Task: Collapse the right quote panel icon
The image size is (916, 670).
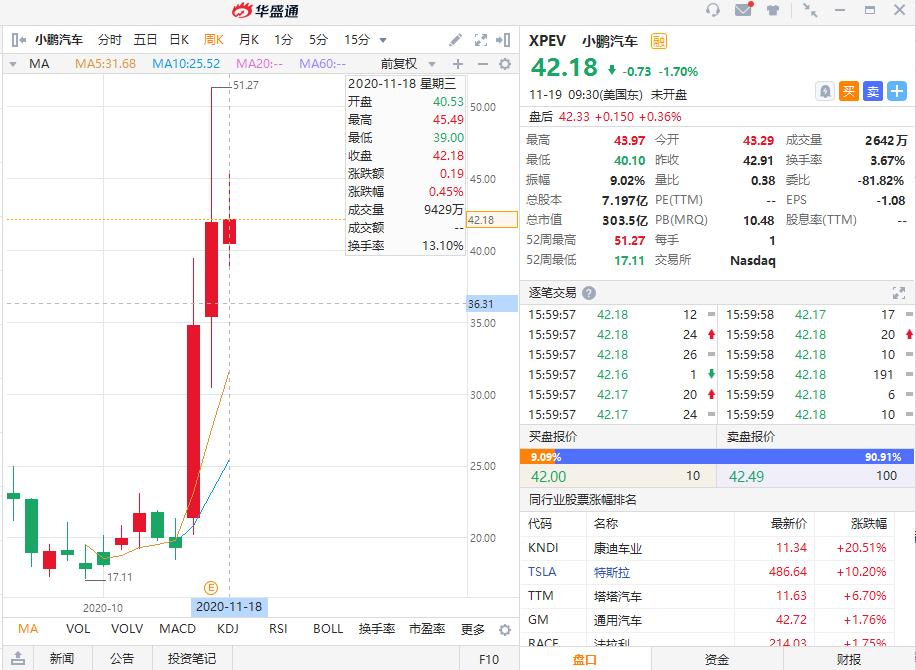Action: pos(503,40)
